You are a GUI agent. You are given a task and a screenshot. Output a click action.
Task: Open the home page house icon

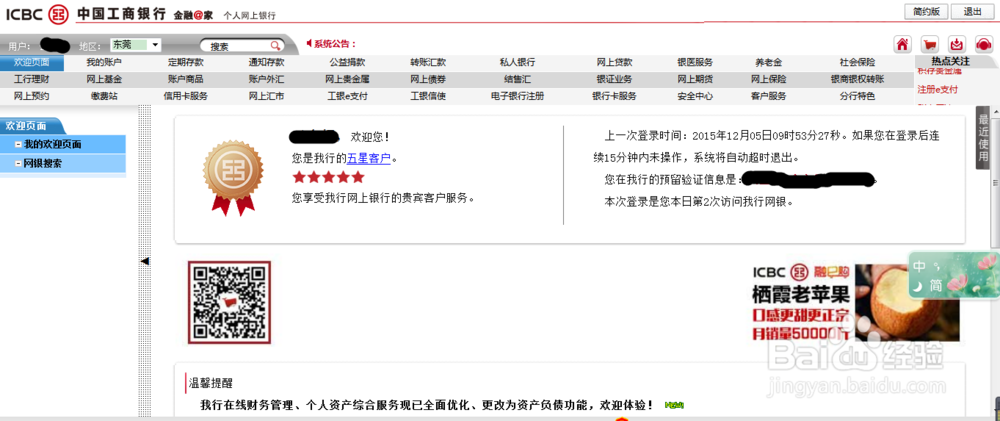(902, 45)
